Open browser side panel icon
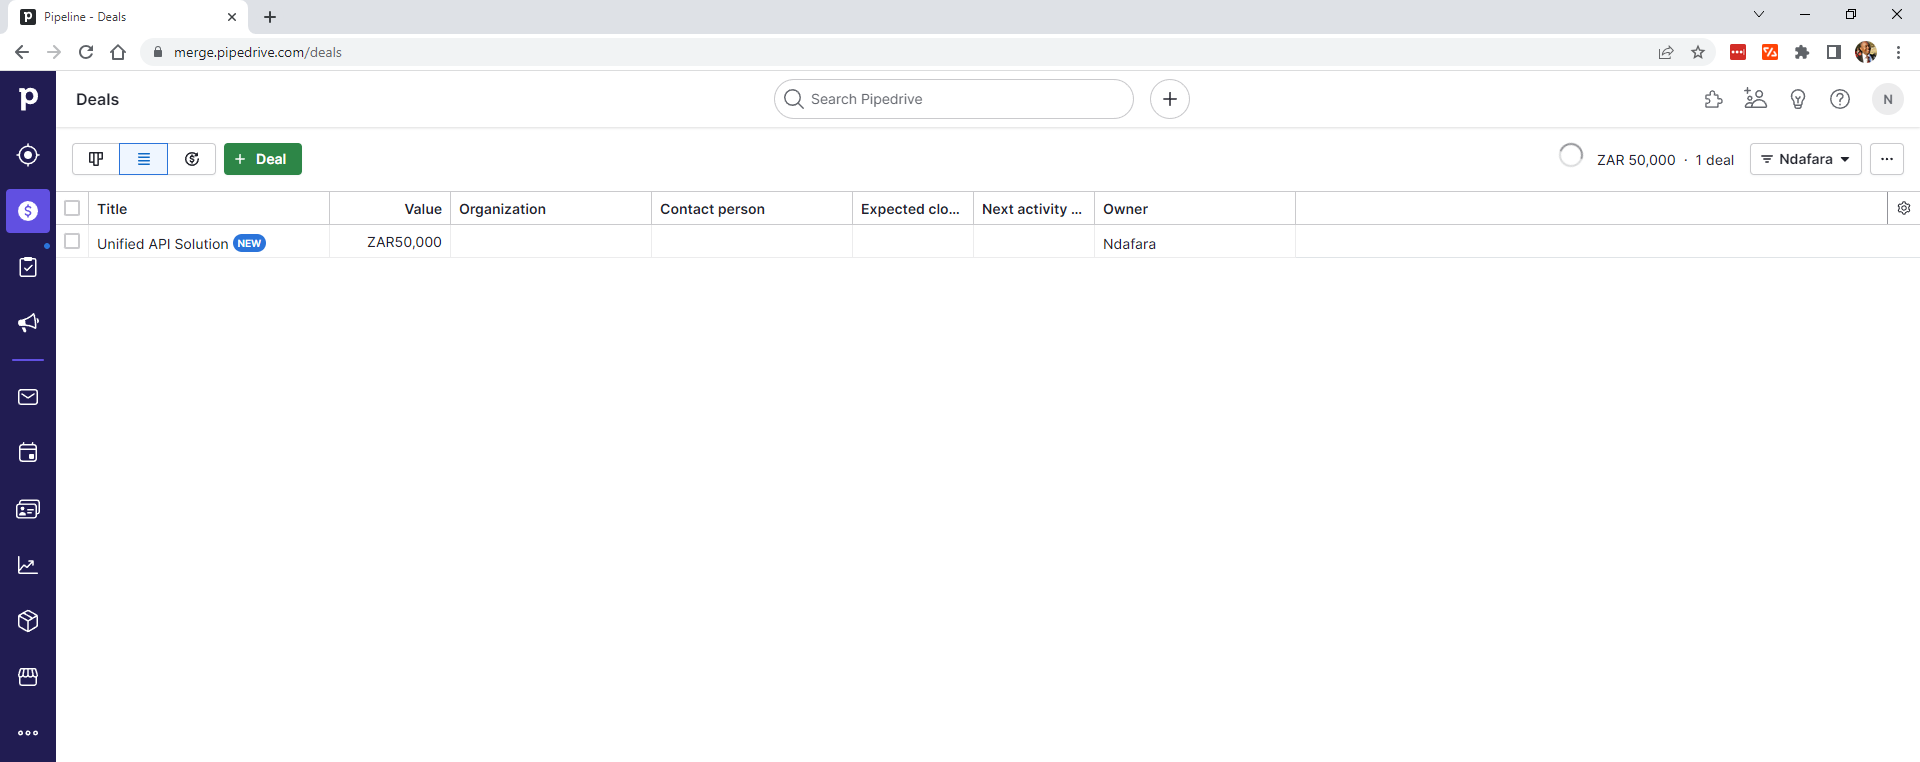Viewport: 1920px width, 762px height. click(x=1834, y=52)
